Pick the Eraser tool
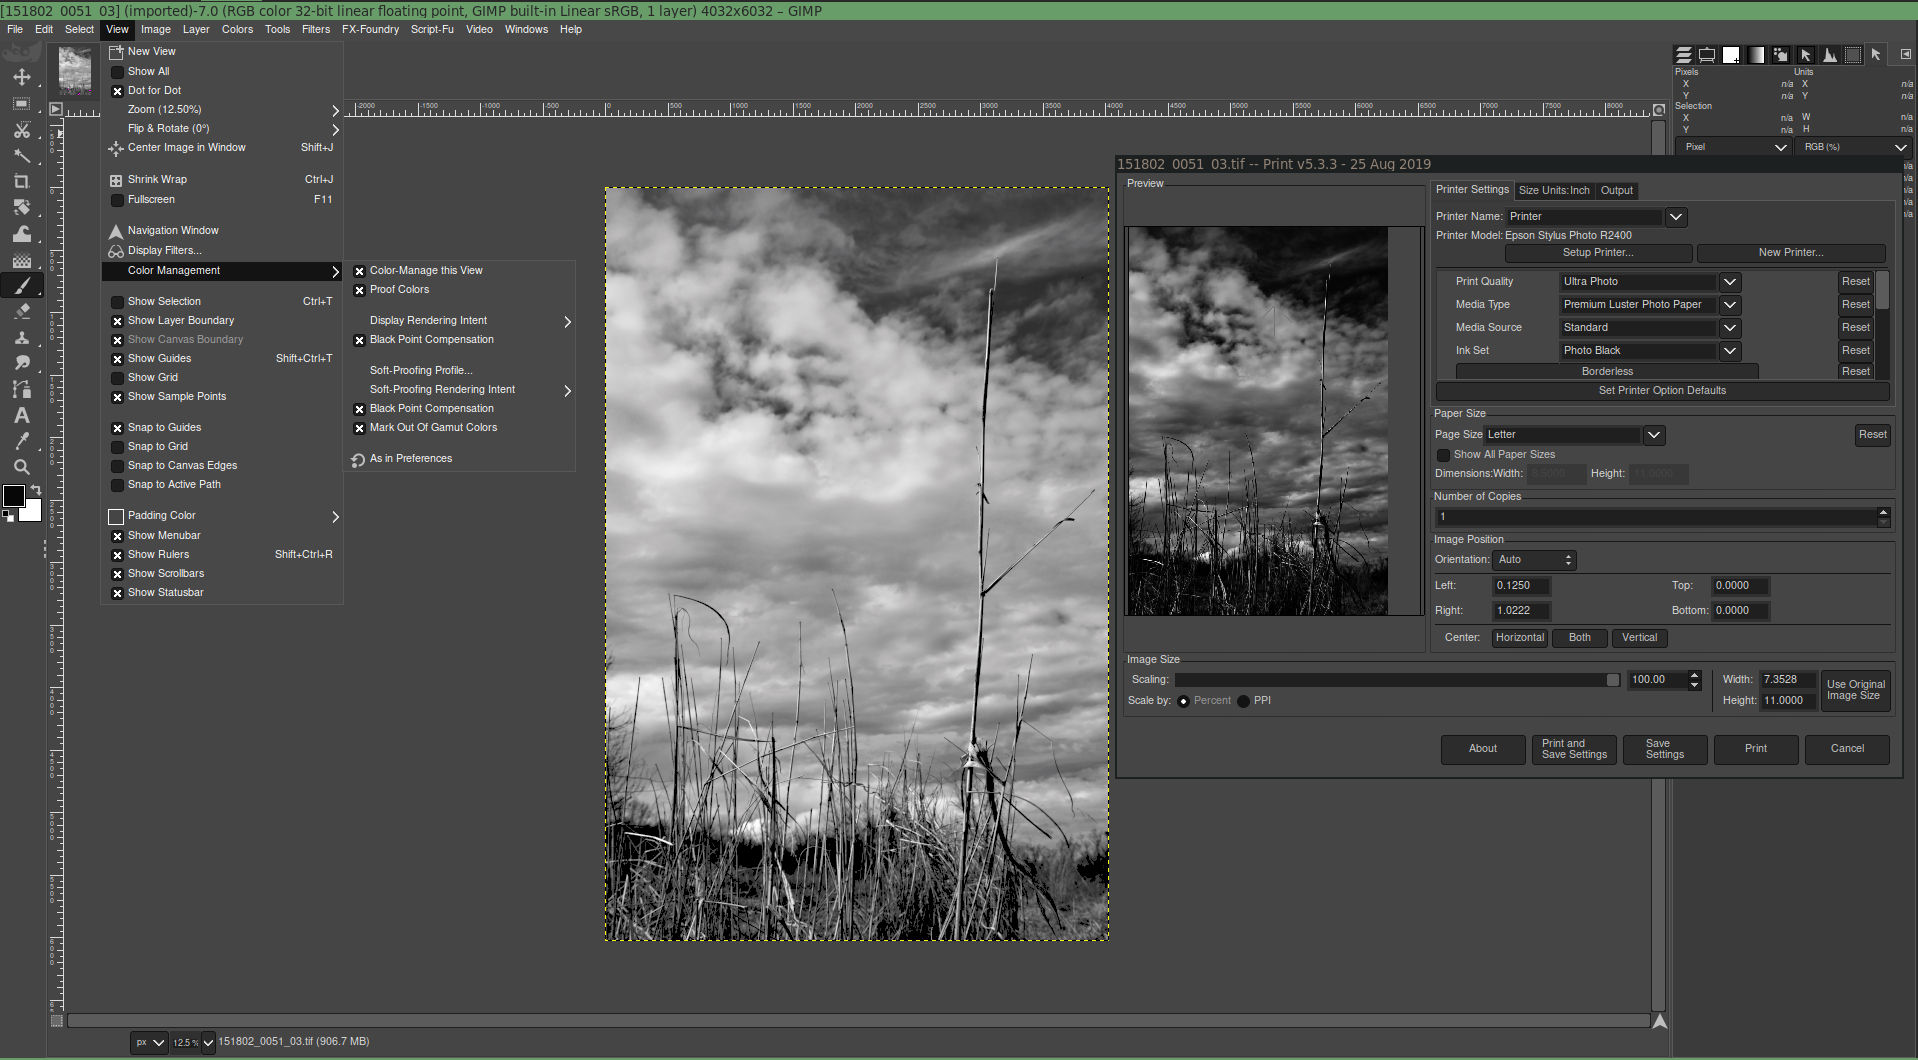1918x1060 pixels. 22,312
